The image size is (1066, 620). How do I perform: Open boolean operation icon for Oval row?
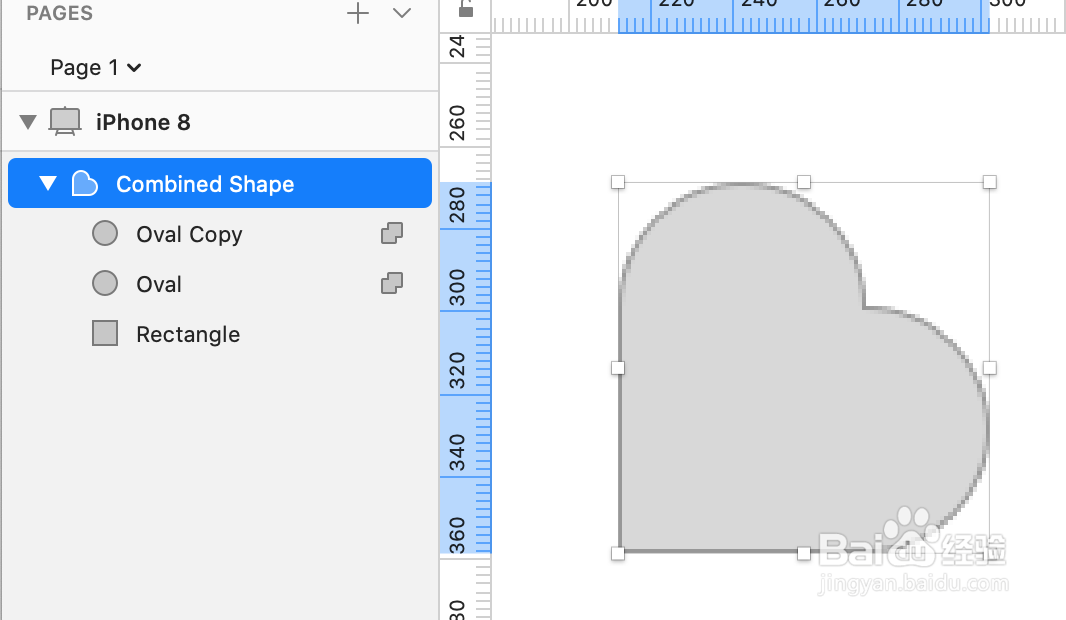point(392,283)
